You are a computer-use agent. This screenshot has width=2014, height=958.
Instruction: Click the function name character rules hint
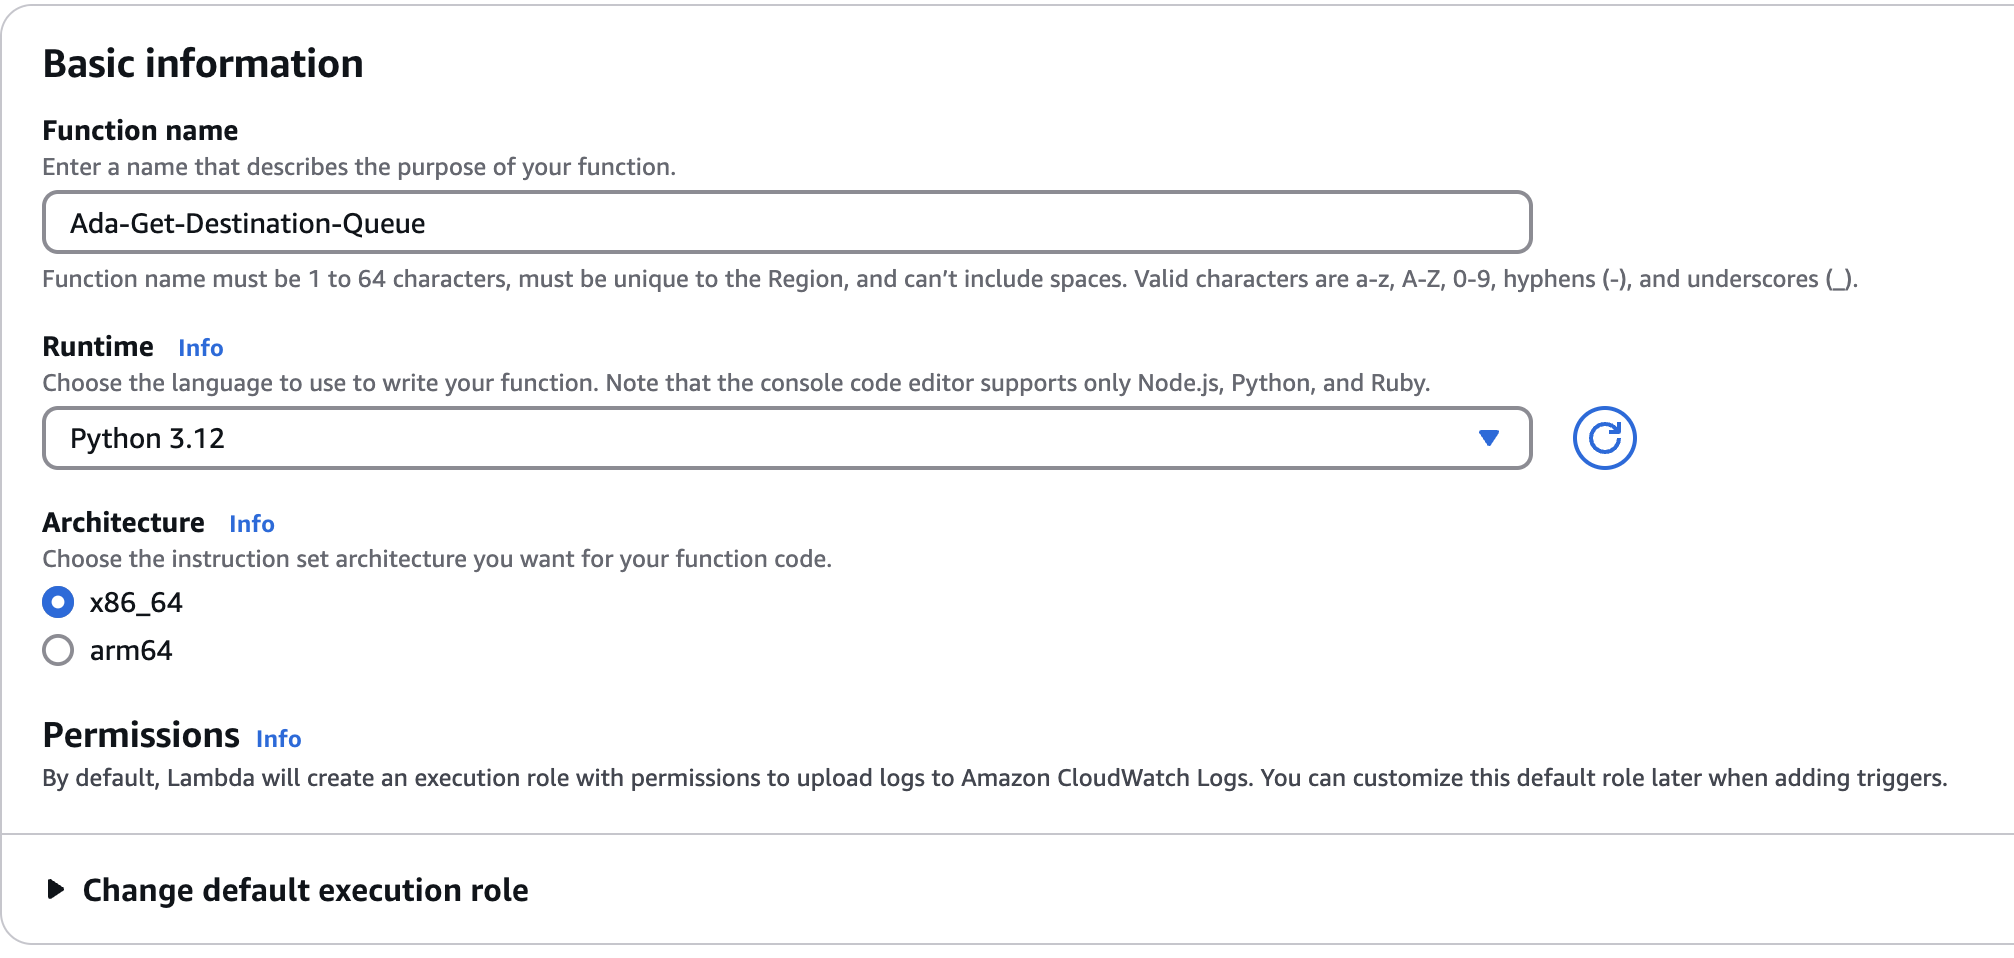949,279
